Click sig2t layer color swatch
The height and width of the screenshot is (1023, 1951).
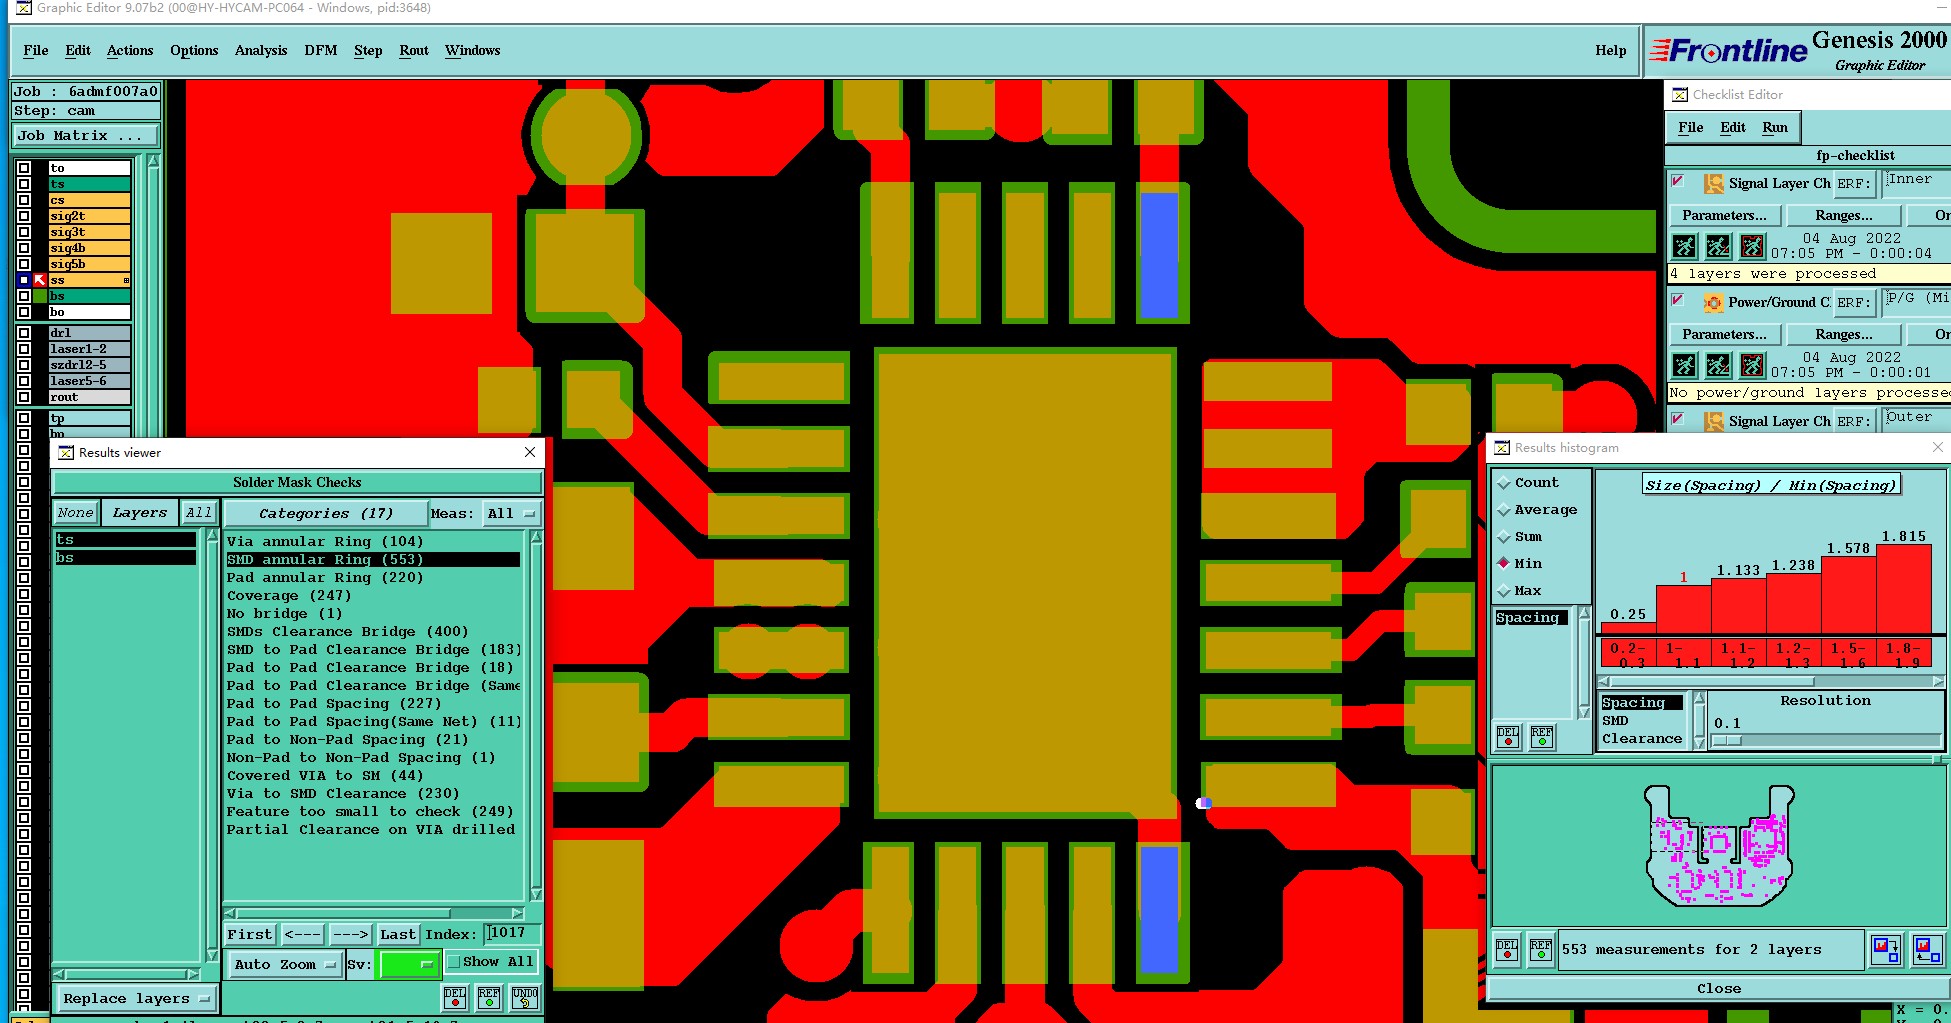point(90,216)
